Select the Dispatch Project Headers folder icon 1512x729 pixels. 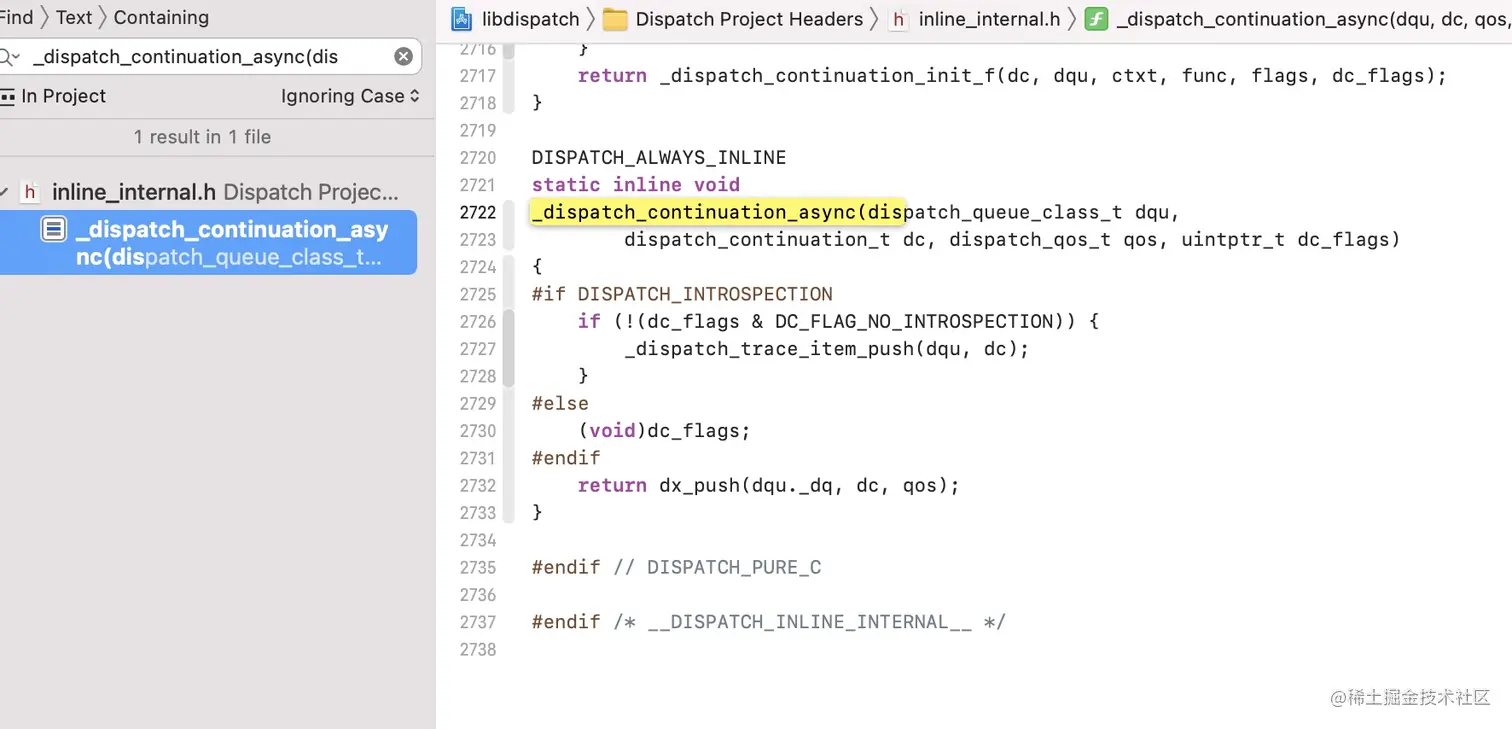(614, 18)
